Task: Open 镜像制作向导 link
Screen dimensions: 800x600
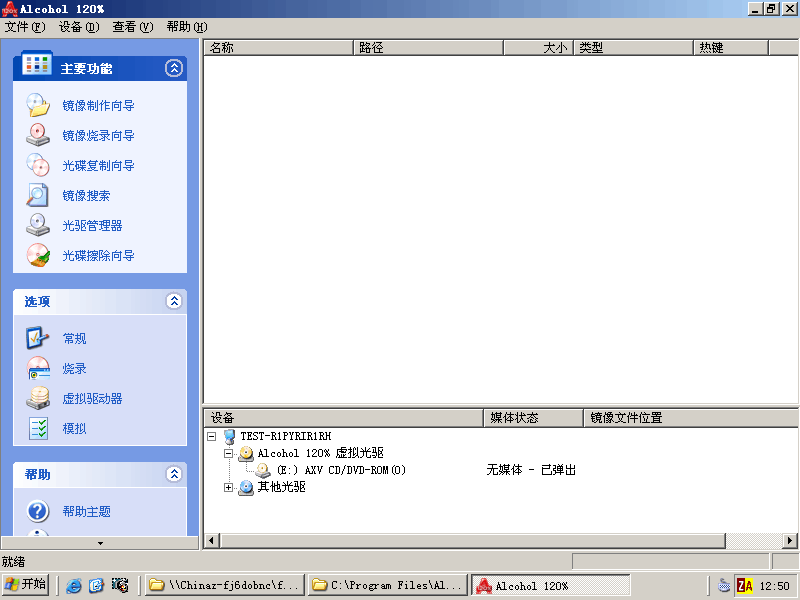Action: [98, 105]
